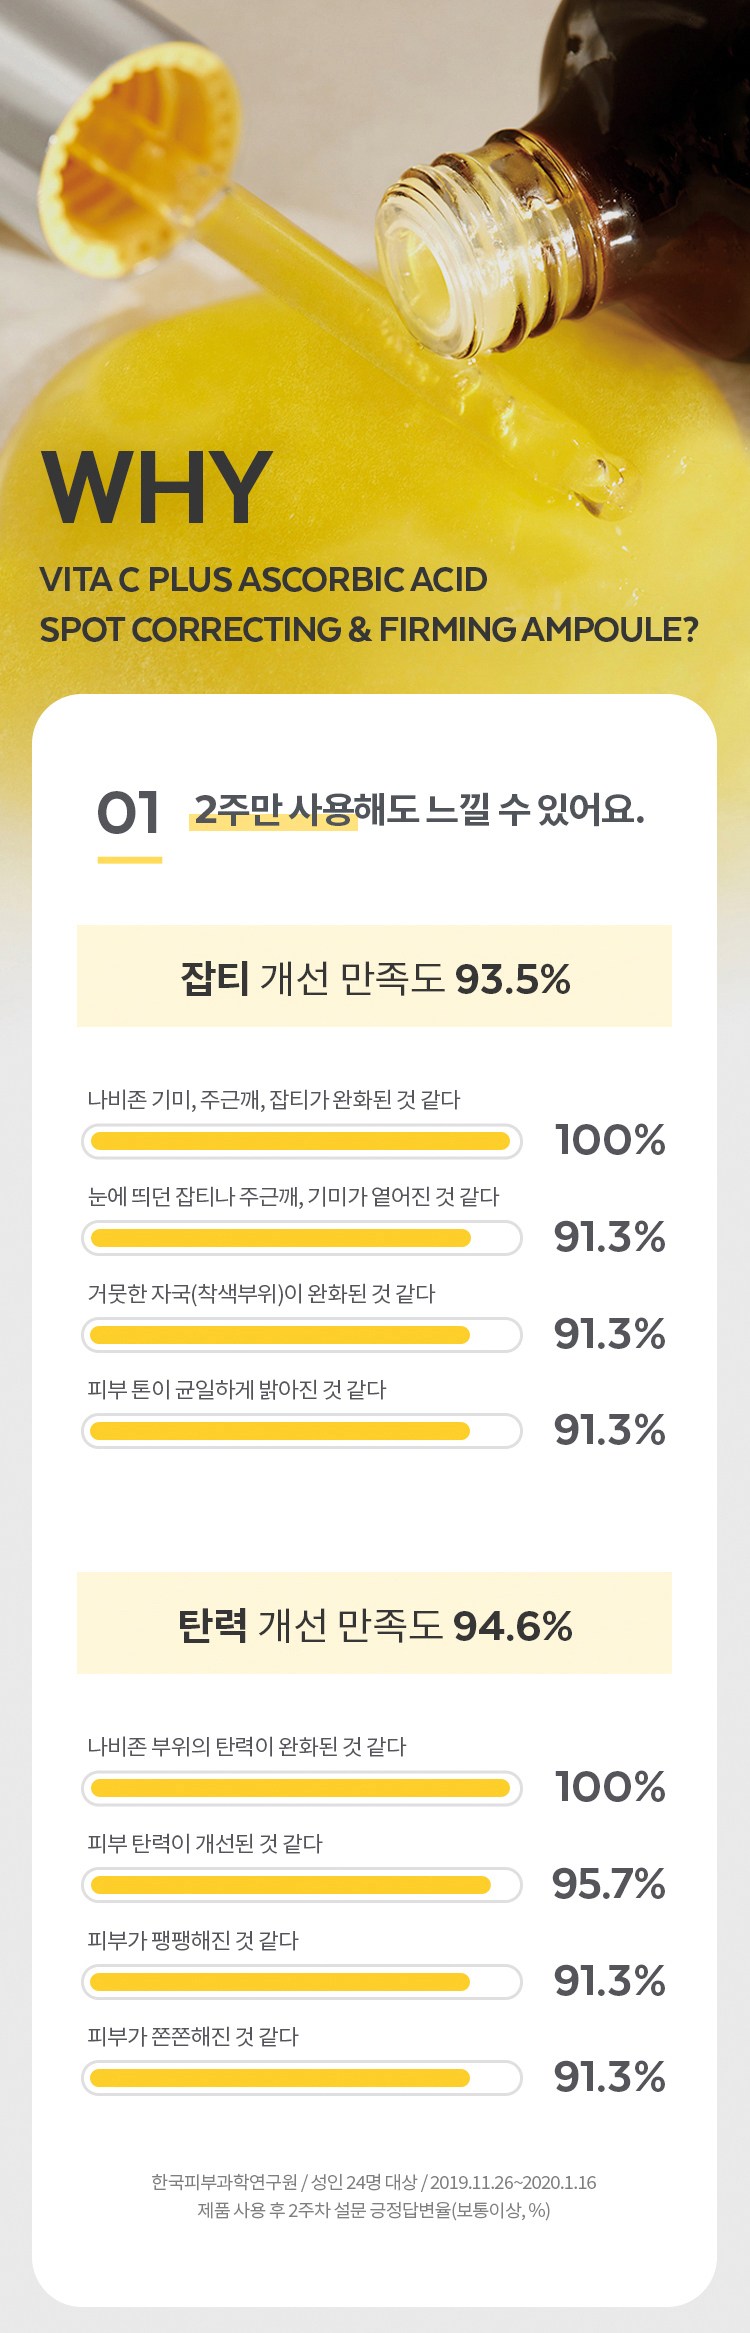The height and width of the screenshot is (2333, 750).
Task: Click the large WHY heading
Action: 157,488
